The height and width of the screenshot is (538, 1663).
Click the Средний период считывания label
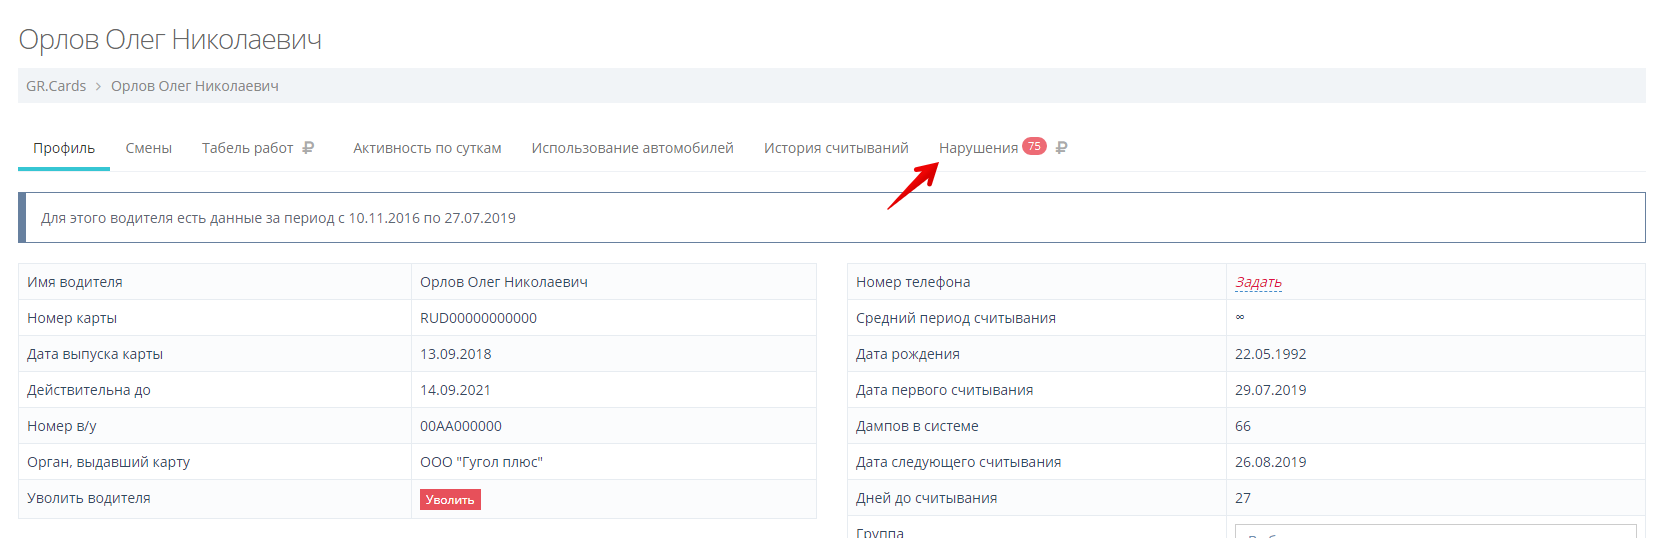click(956, 318)
